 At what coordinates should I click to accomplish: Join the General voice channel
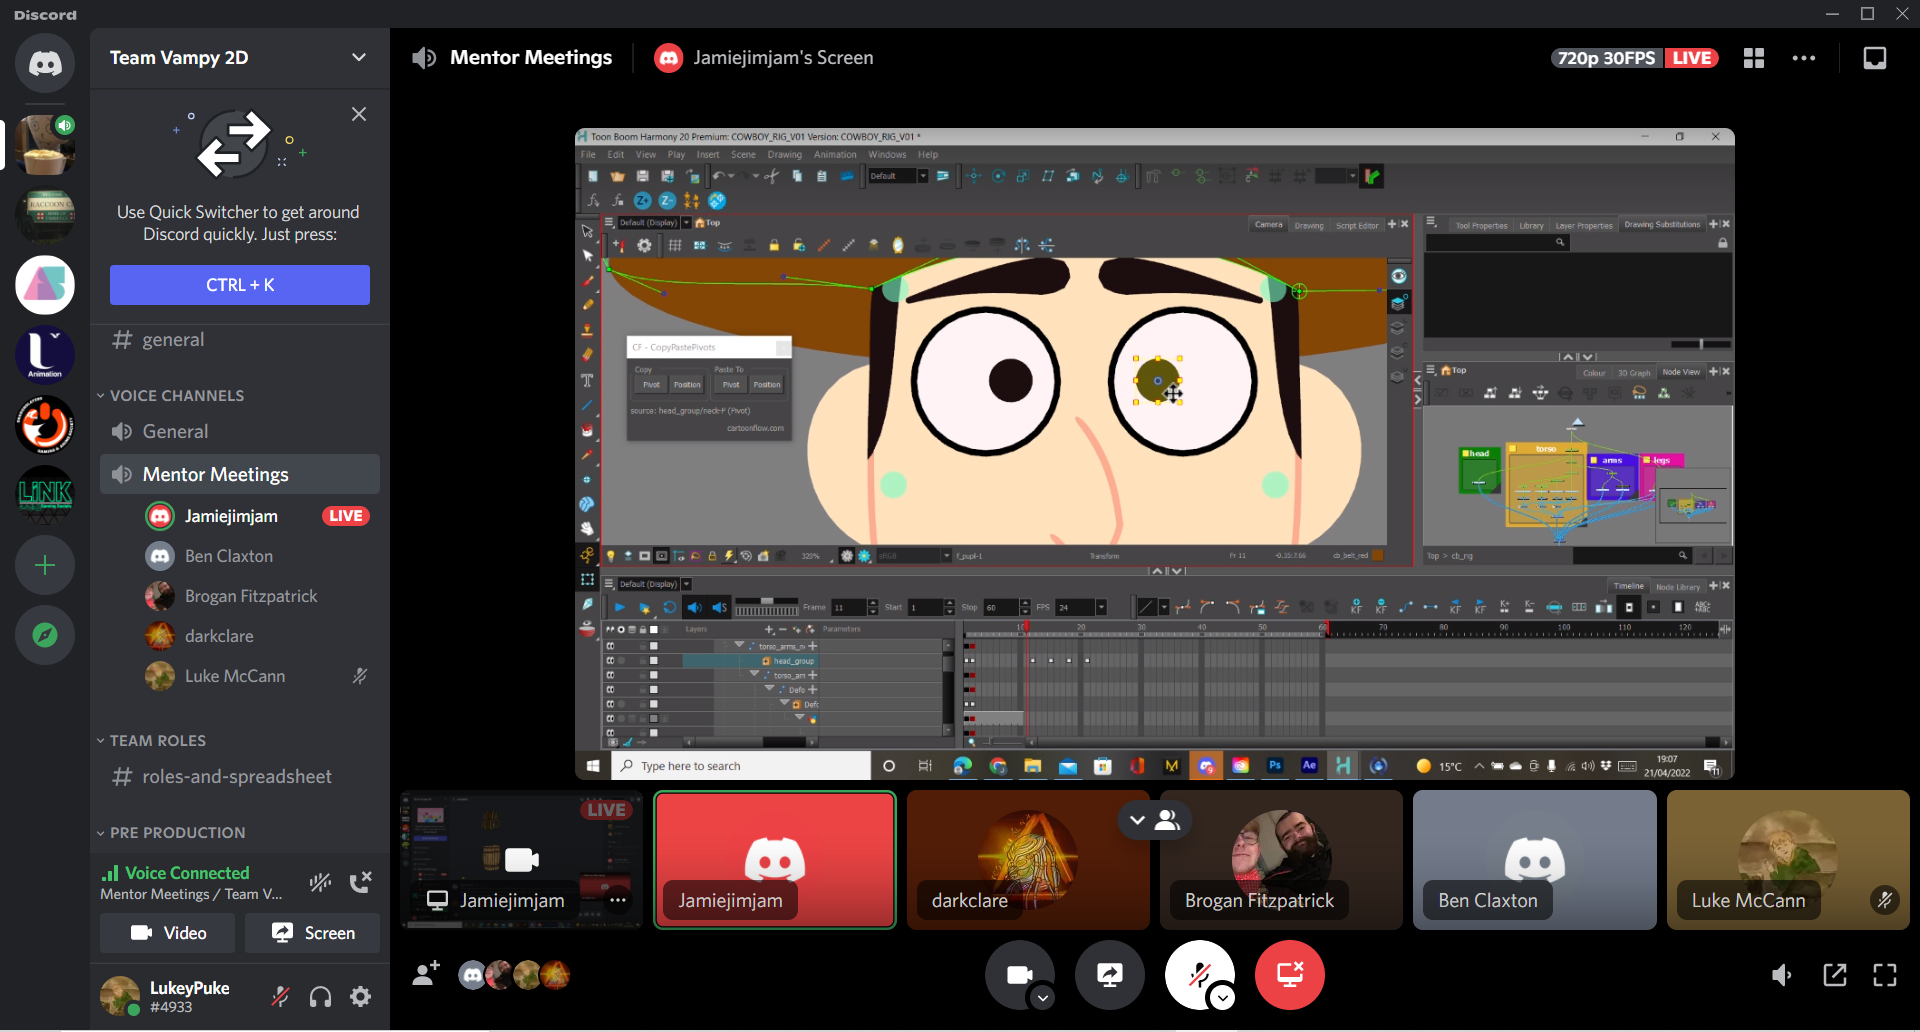point(240,432)
